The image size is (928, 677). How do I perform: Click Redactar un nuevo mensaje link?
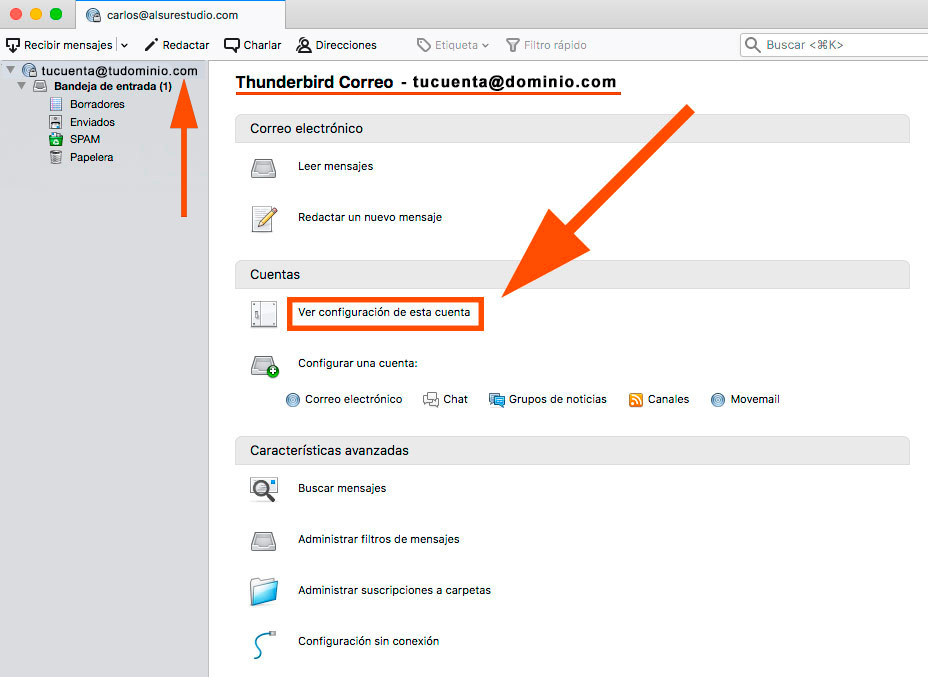tap(369, 217)
